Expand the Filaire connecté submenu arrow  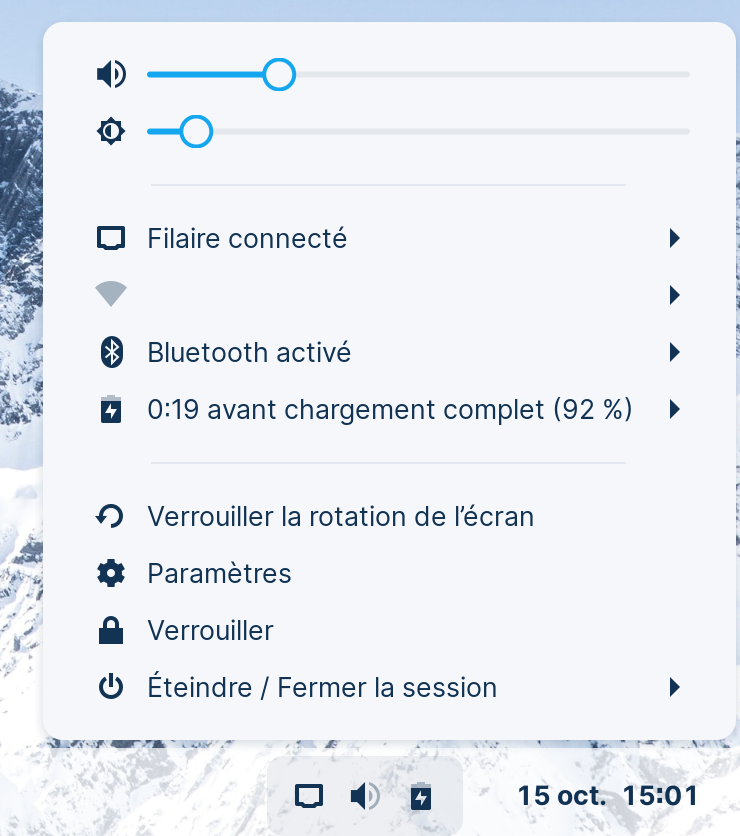(675, 239)
